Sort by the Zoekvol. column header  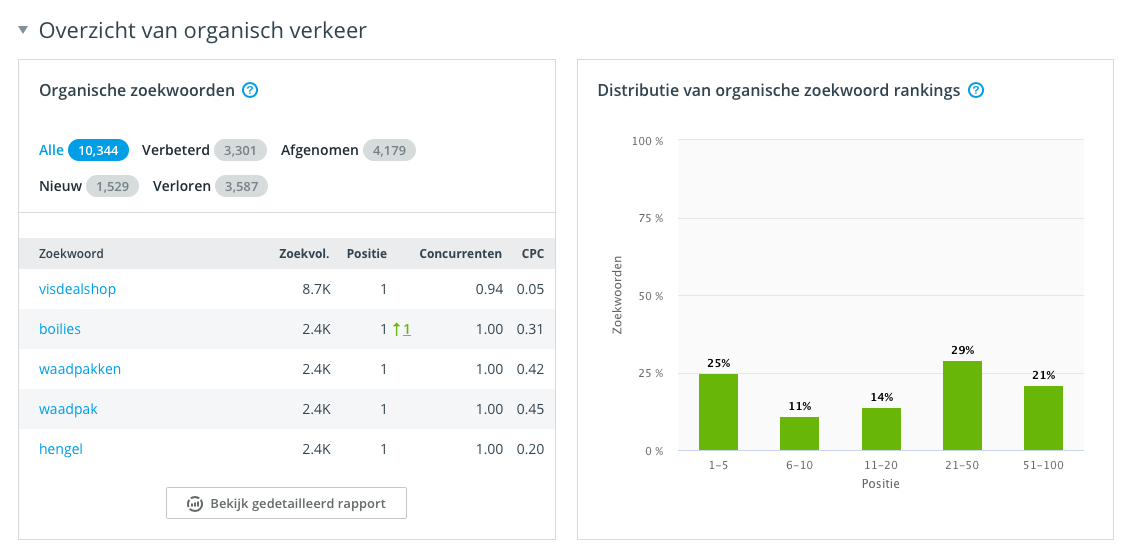(x=304, y=254)
